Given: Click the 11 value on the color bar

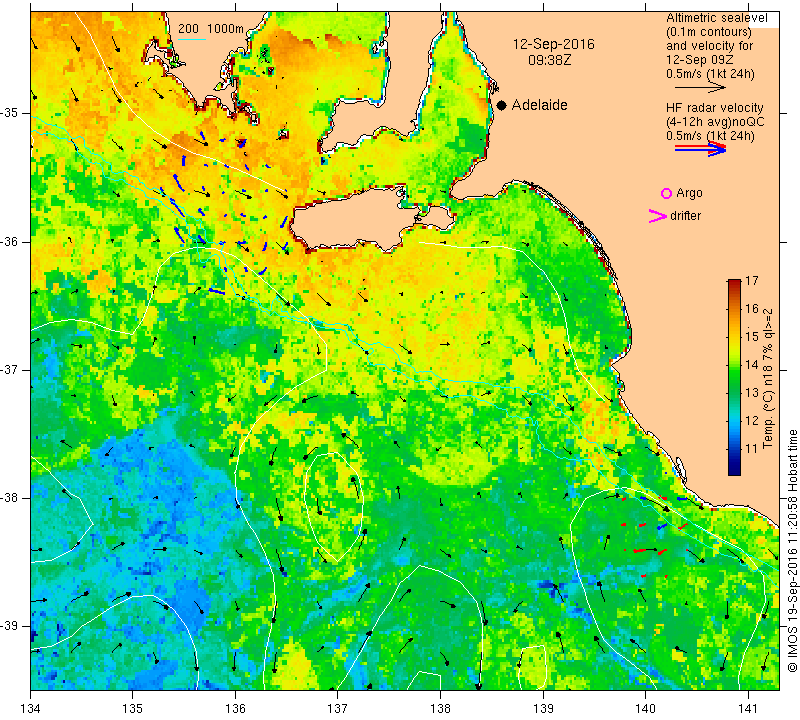Looking at the screenshot, I should click(752, 449).
